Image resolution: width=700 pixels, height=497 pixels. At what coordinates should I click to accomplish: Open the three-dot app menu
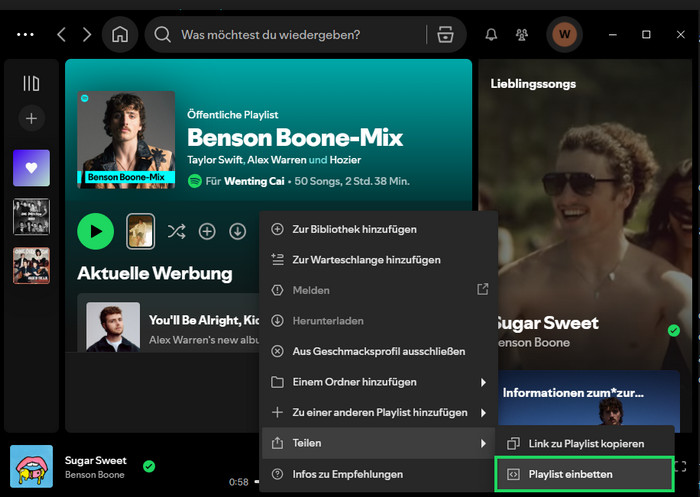pos(25,34)
